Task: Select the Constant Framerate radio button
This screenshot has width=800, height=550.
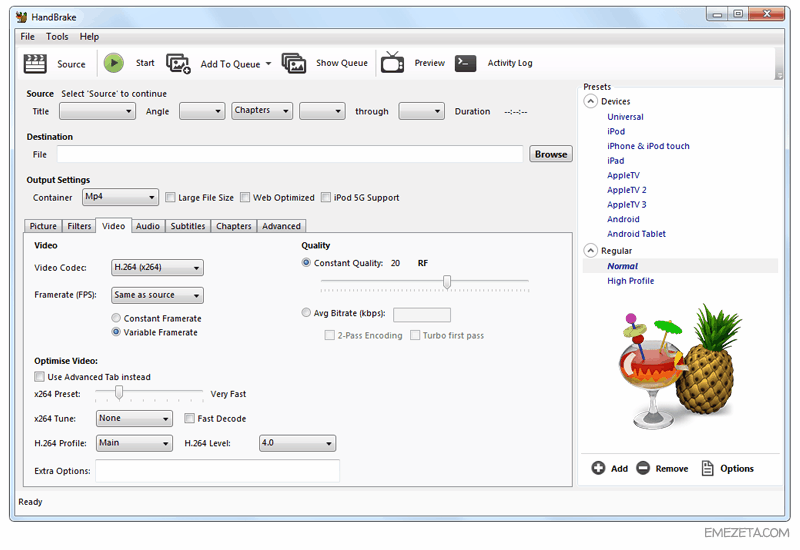Action: coord(116,318)
